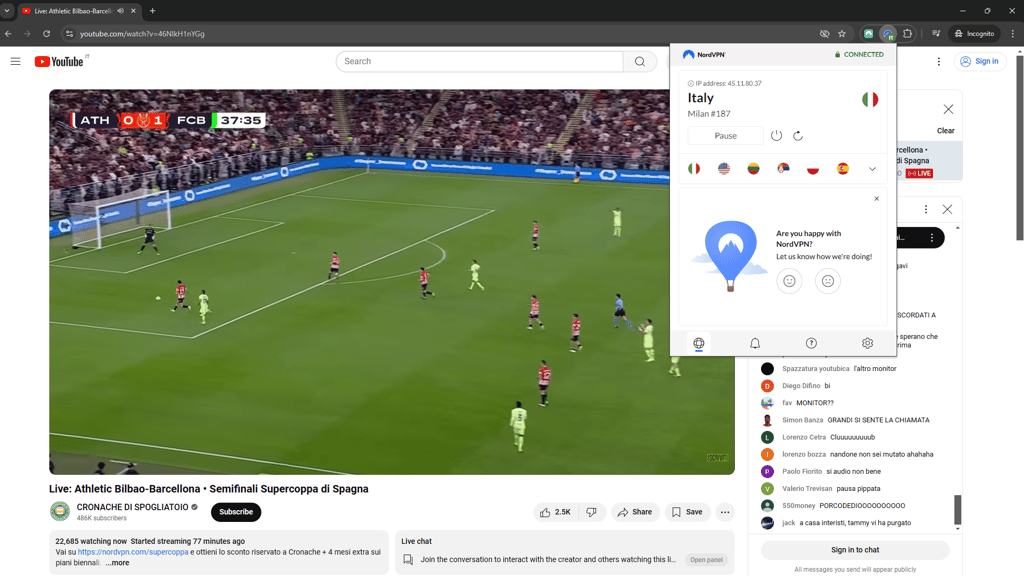Image resolution: width=1024 pixels, height=576 pixels.
Task: Choose the happy smiley face
Action: click(x=789, y=281)
